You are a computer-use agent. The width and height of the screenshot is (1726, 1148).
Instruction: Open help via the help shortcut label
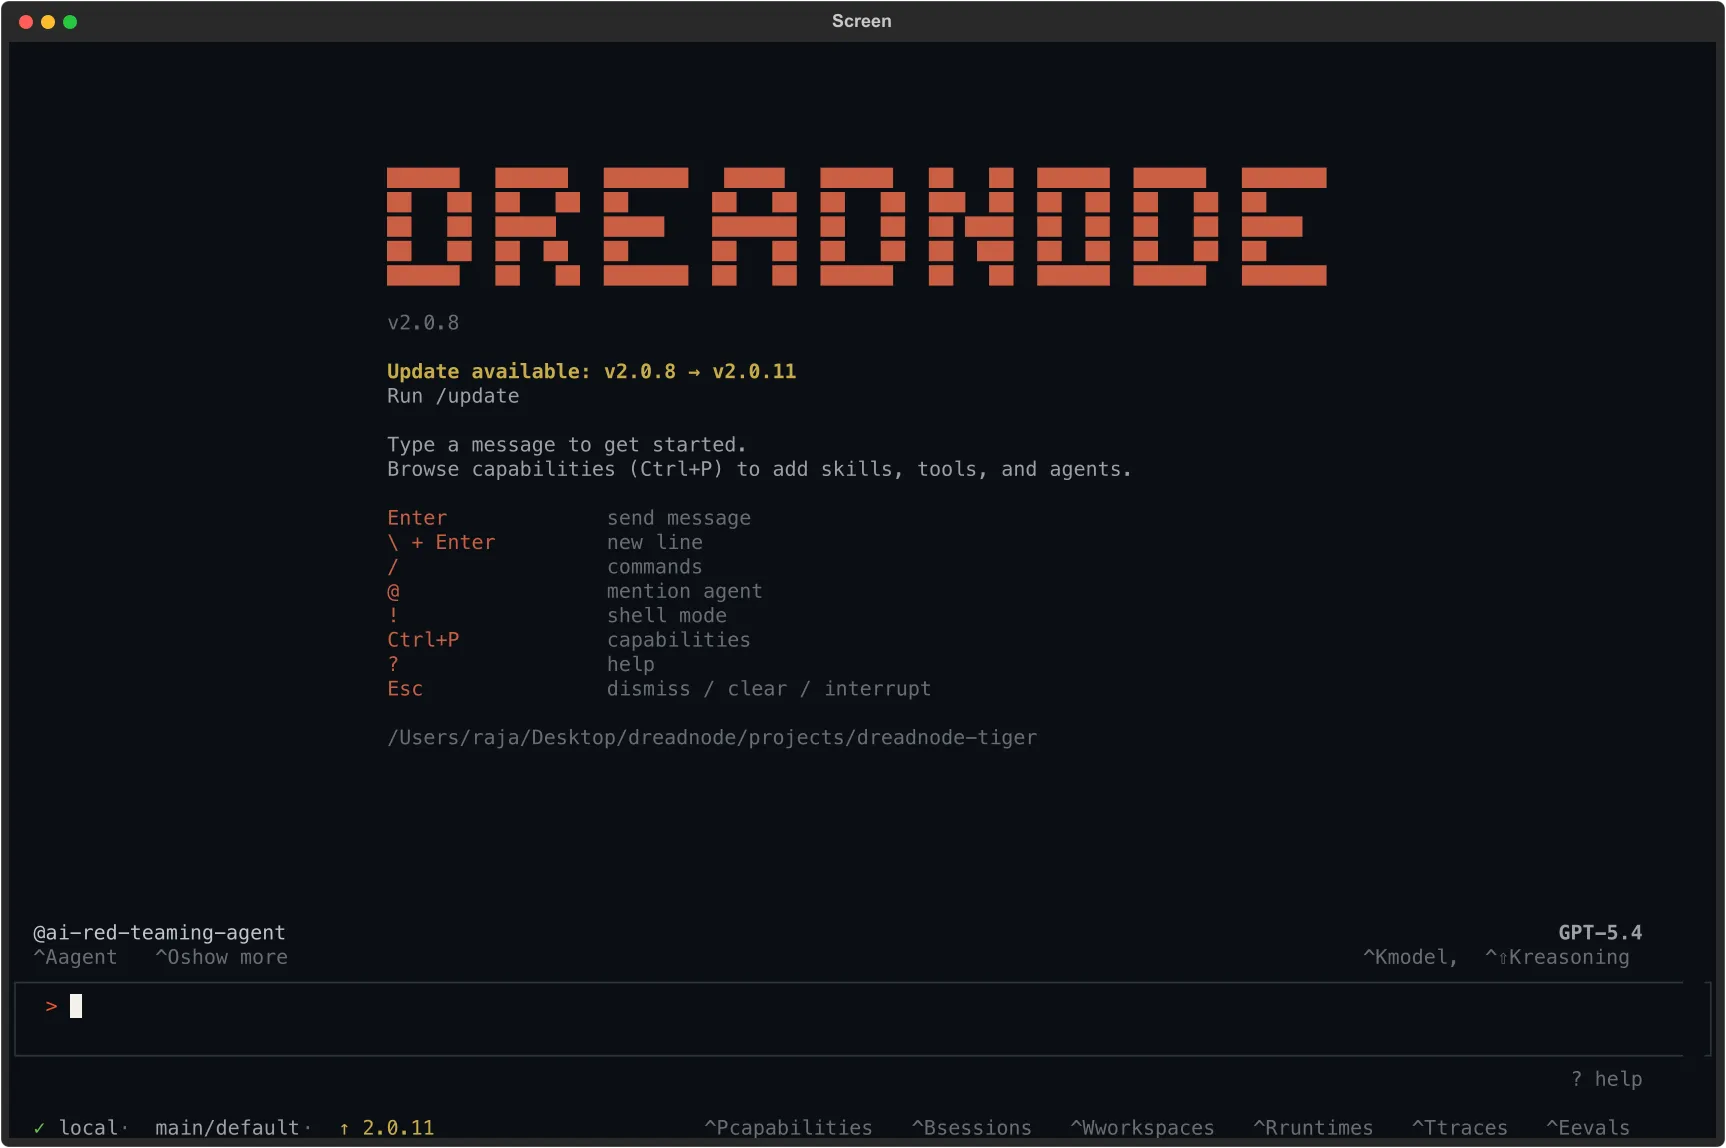(x=1608, y=1079)
